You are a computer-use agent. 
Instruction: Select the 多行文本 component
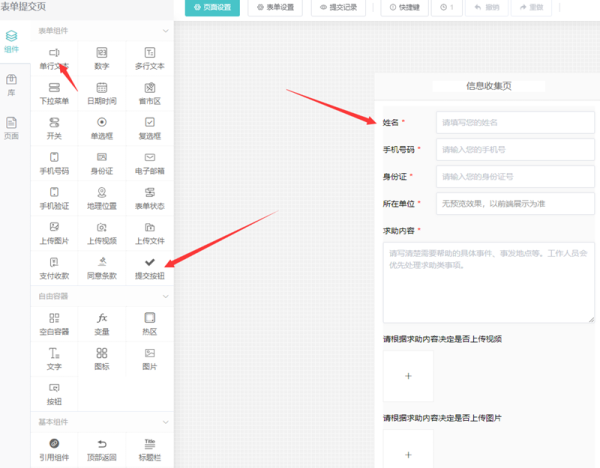point(150,59)
